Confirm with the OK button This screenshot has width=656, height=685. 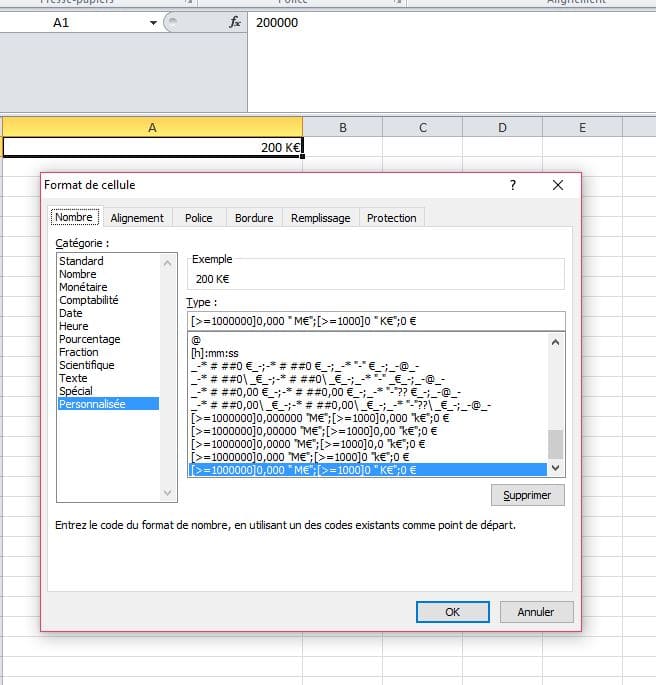pos(452,611)
